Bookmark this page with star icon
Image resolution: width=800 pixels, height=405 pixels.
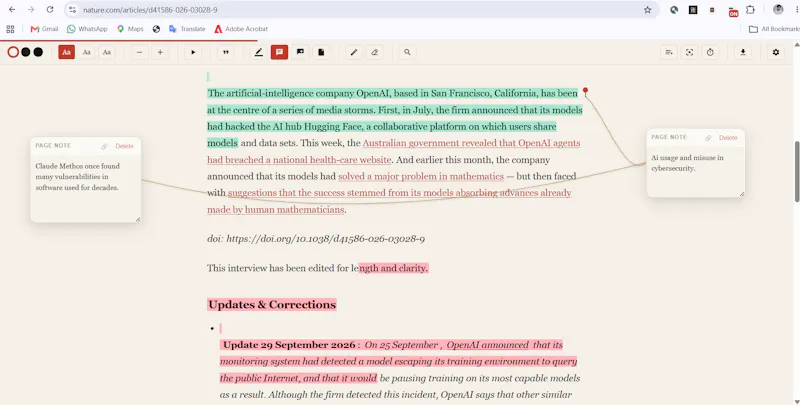point(647,10)
